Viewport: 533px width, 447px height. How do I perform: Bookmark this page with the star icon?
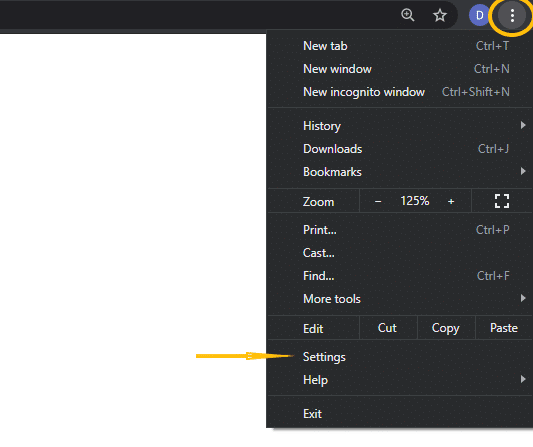440,15
